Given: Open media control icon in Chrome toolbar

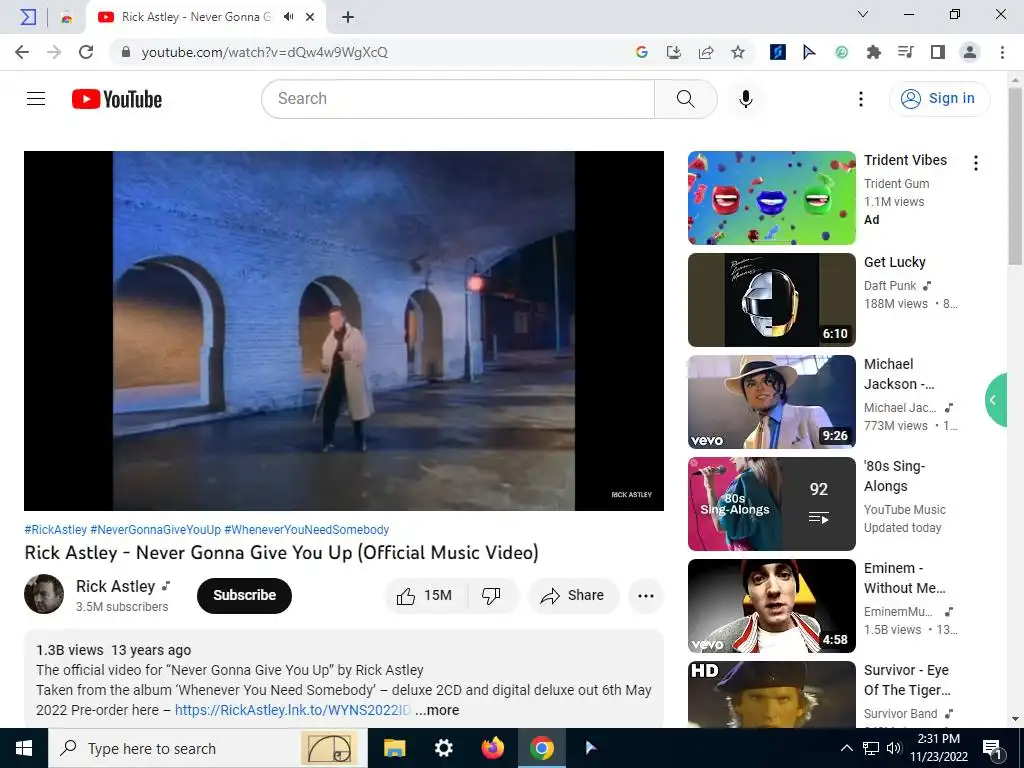Looking at the screenshot, I should tap(906, 52).
